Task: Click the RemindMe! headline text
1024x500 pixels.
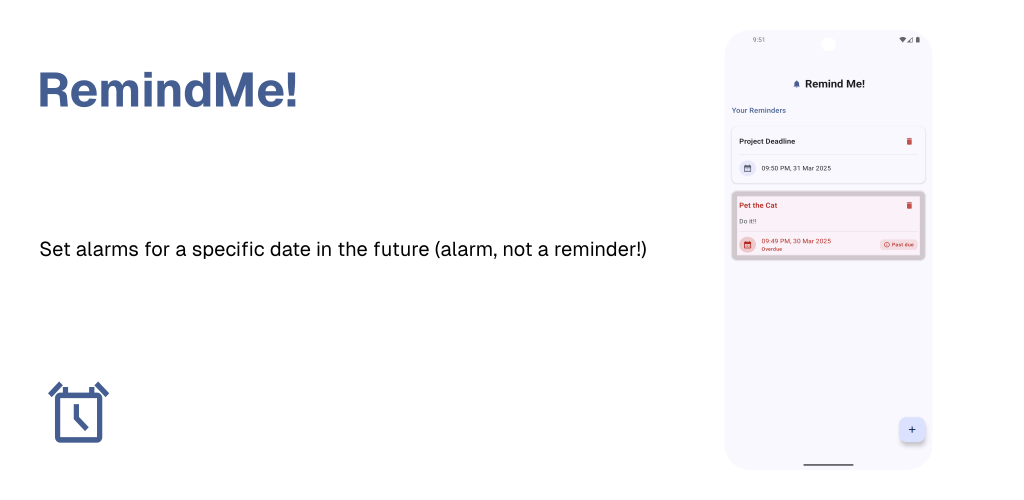Action: (168, 91)
